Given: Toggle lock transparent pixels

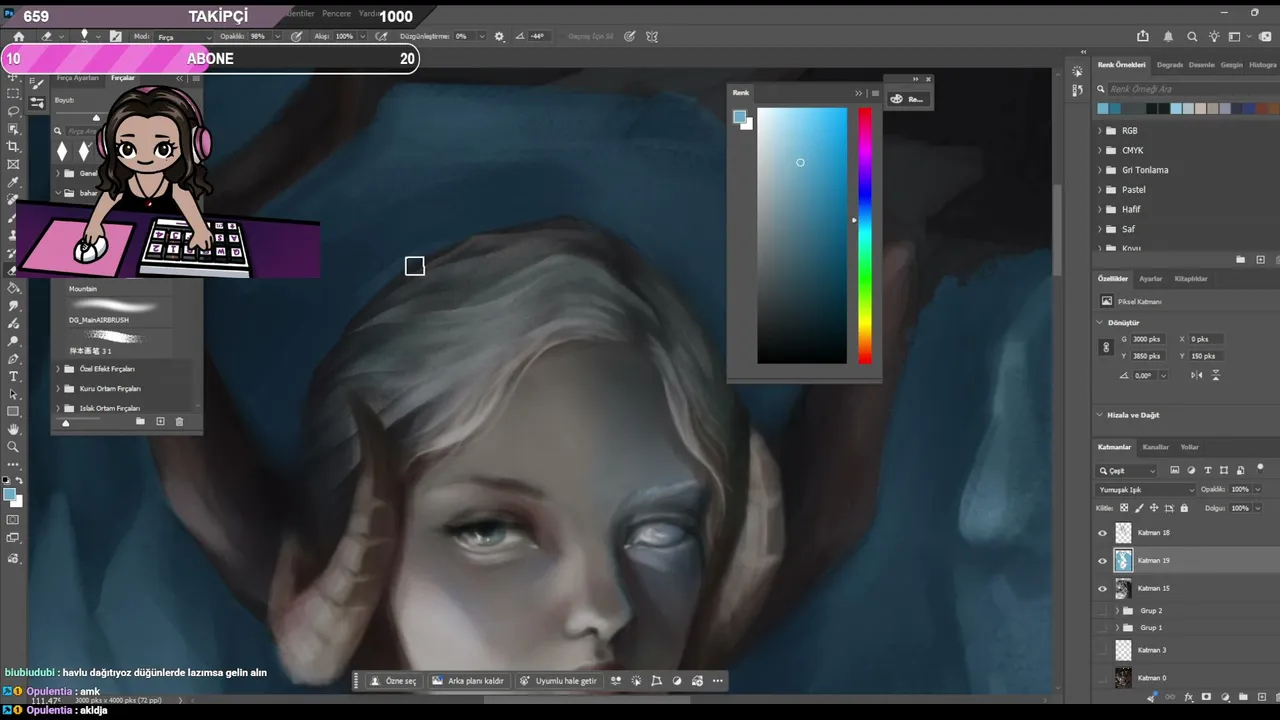Looking at the screenshot, I should (x=1124, y=508).
